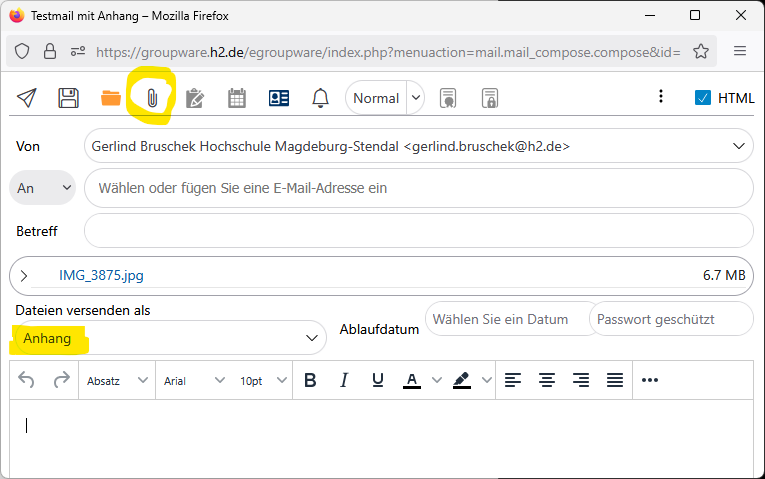Image resolution: width=765 pixels, height=479 pixels.
Task: Click the undo arrow in editor toolbar
Action: pos(27,380)
